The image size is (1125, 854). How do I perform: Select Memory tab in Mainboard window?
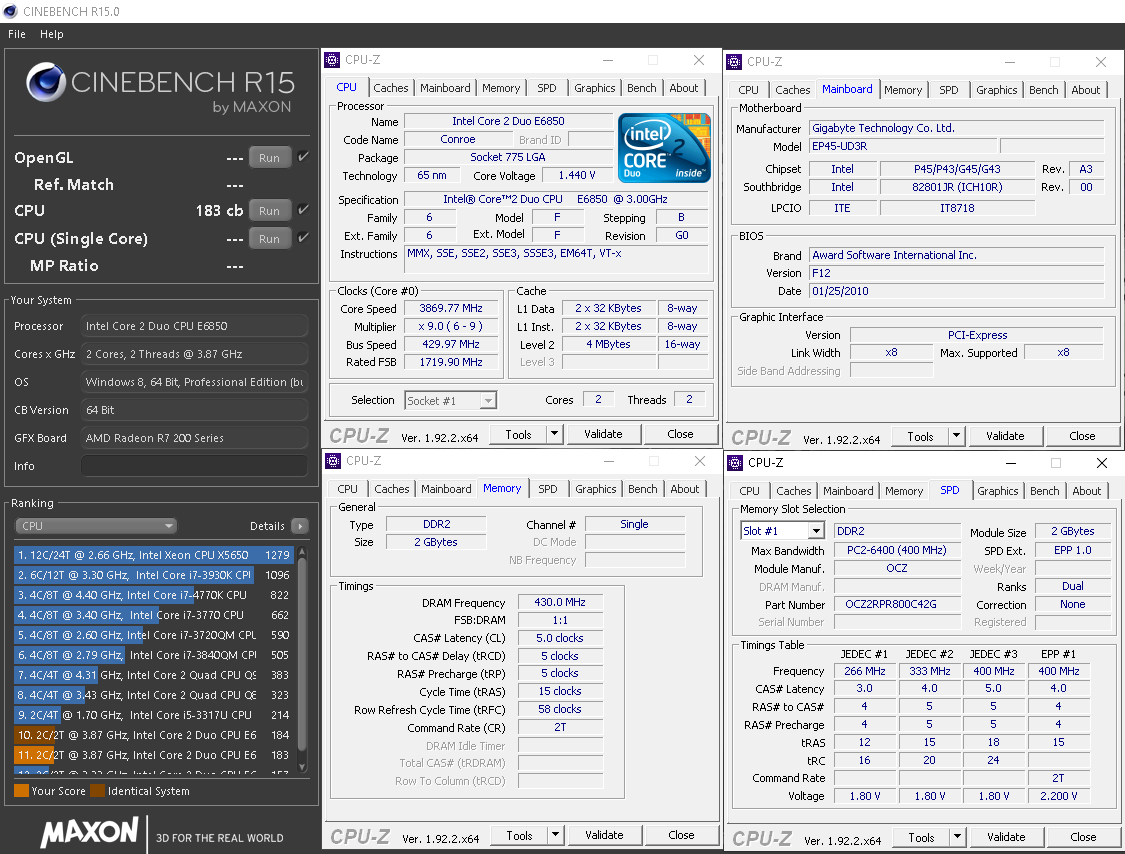click(903, 90)
